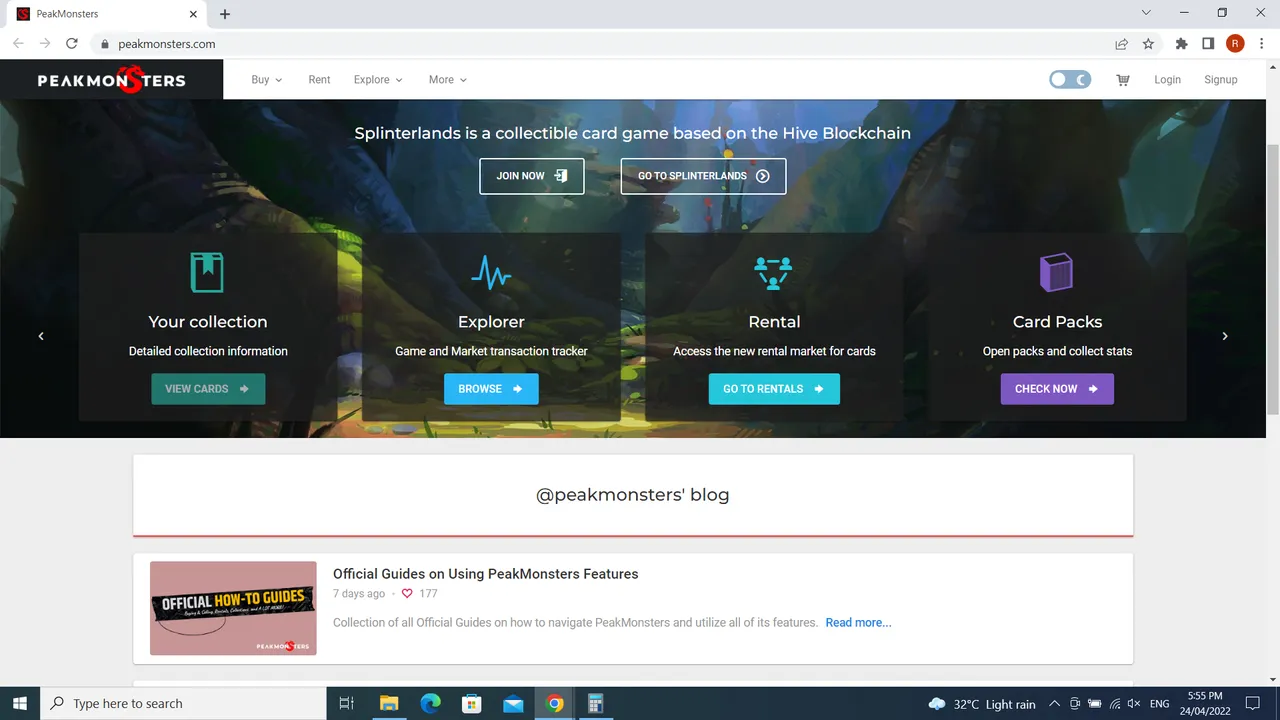Open the Official Guides on Using PeakMonsters Features post
This screenshot has width=1280, height=720.
click(485, 574)
